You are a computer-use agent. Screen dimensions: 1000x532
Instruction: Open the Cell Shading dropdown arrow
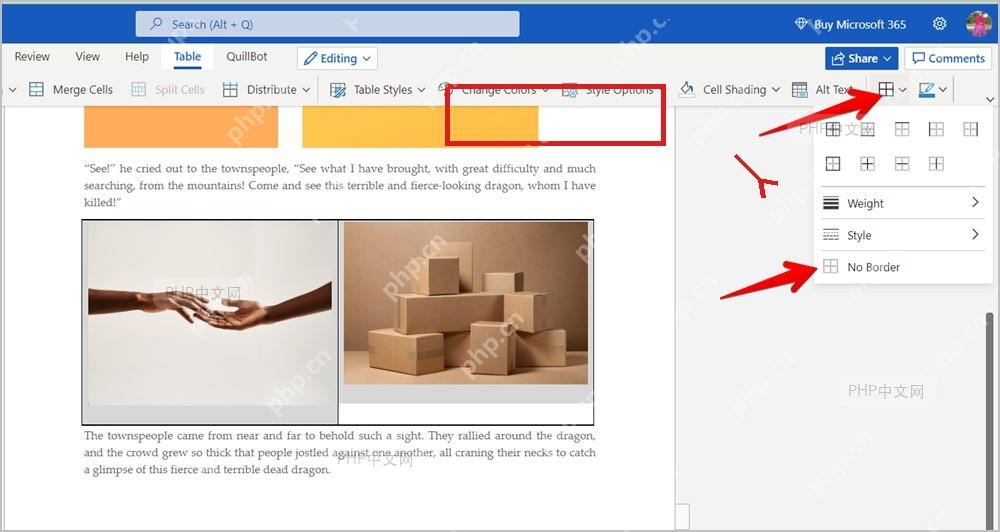tap(776, 90)
